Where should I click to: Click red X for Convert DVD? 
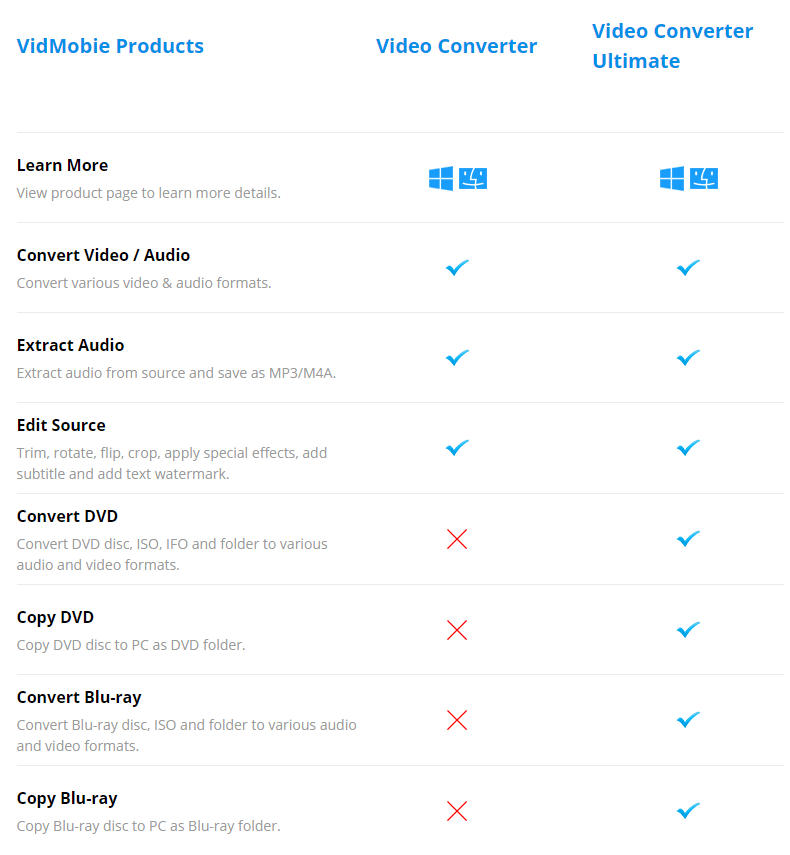click(457, 539)
